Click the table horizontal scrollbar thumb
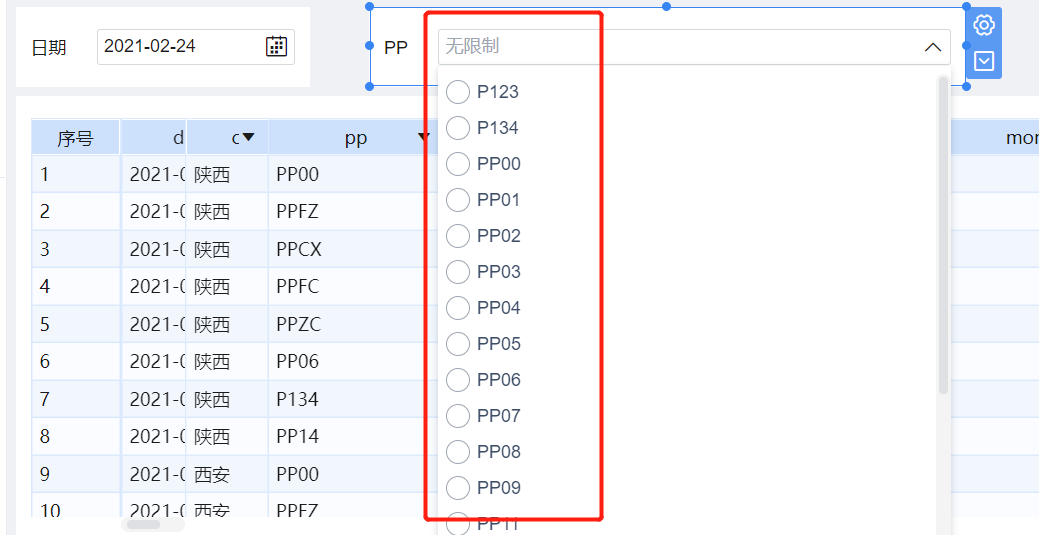This screenshot has height=535, width=1039. click(144, 524)
